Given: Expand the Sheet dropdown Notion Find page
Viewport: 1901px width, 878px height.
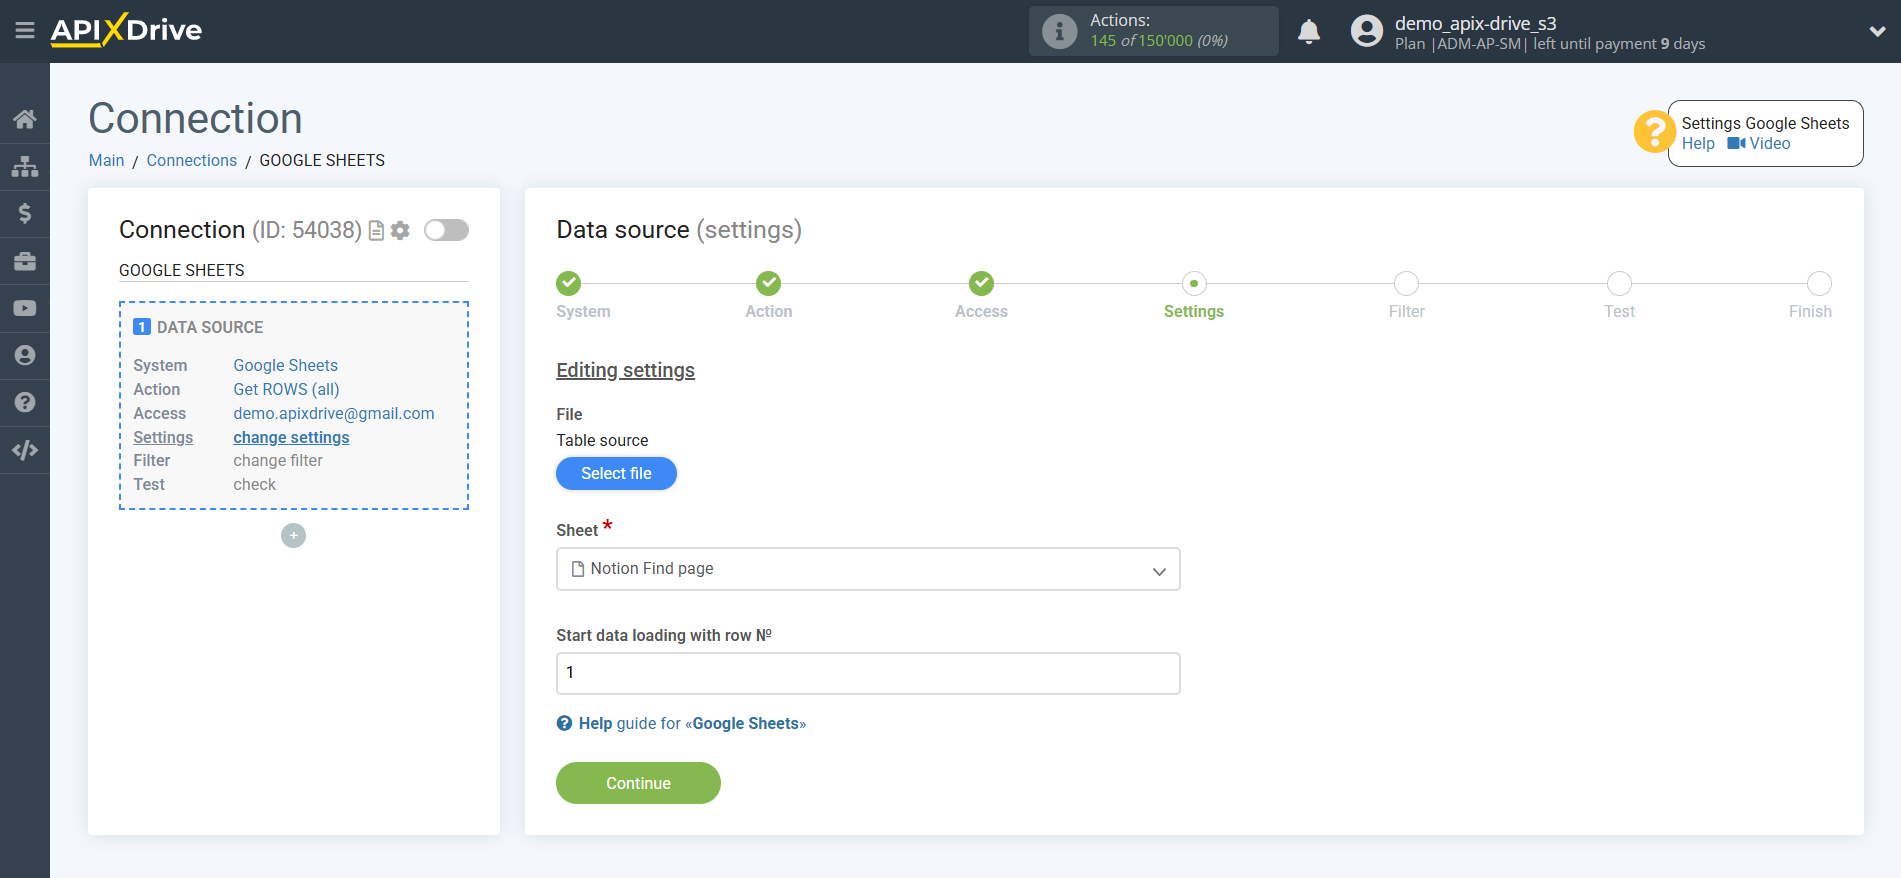Looking at the screenshot, I should (x=867, y=569).
